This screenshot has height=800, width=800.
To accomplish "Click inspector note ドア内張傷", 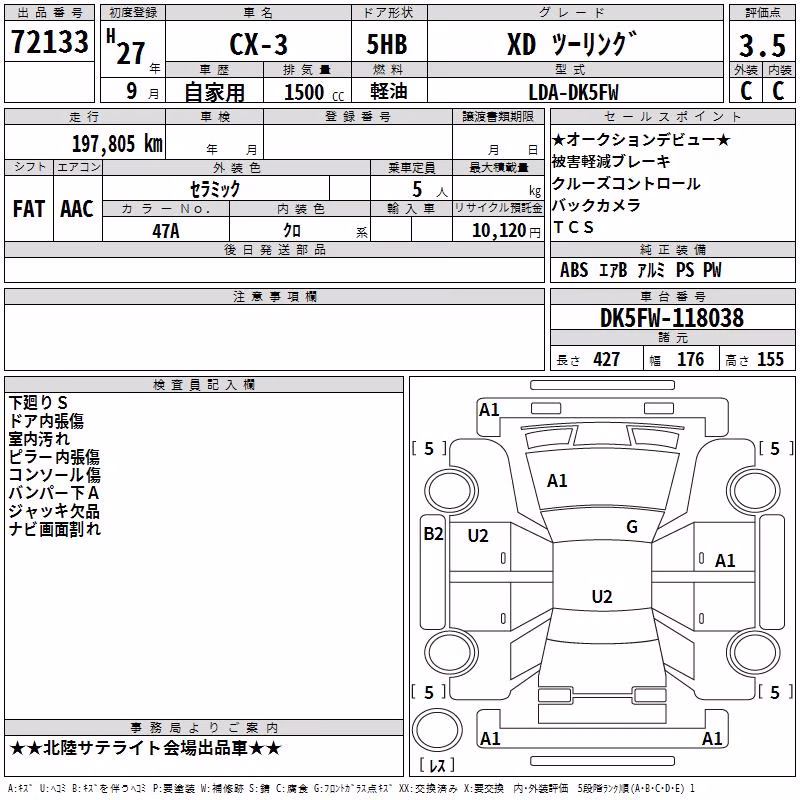I will 46,420.
